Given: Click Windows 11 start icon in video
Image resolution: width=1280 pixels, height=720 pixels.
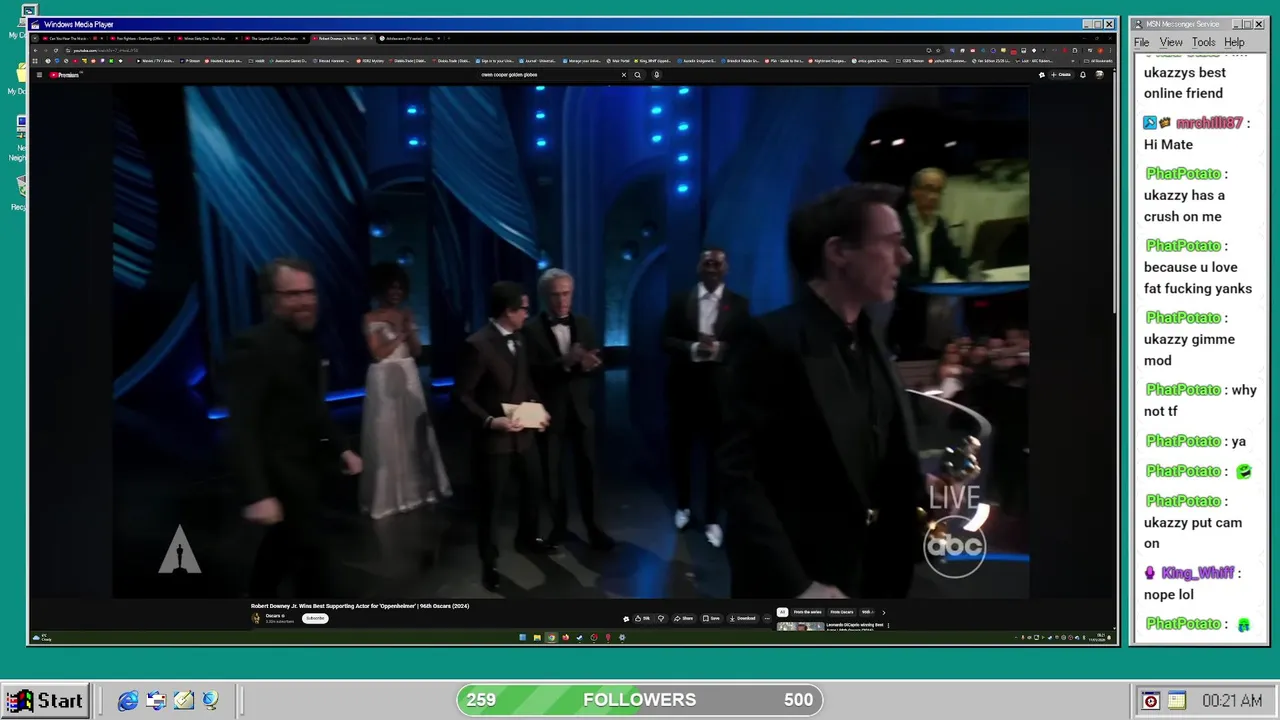Looking at the screenshot, I should 522,637.
